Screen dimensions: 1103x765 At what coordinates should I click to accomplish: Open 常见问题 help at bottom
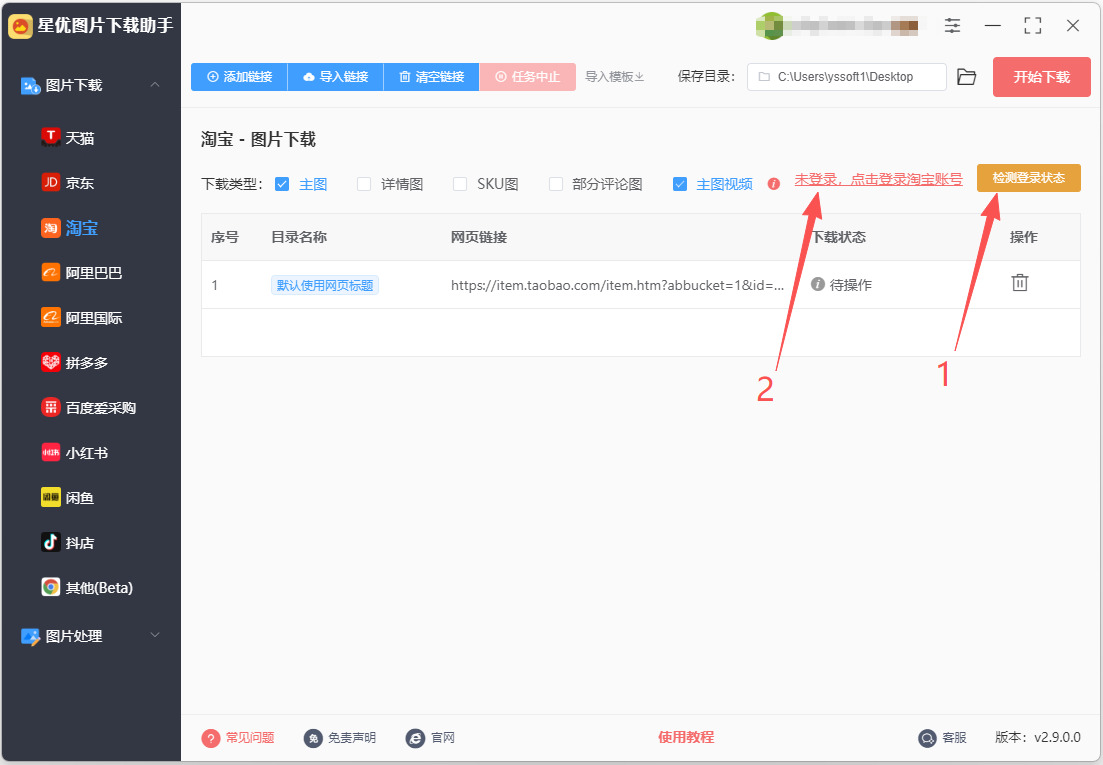(238, 738)
